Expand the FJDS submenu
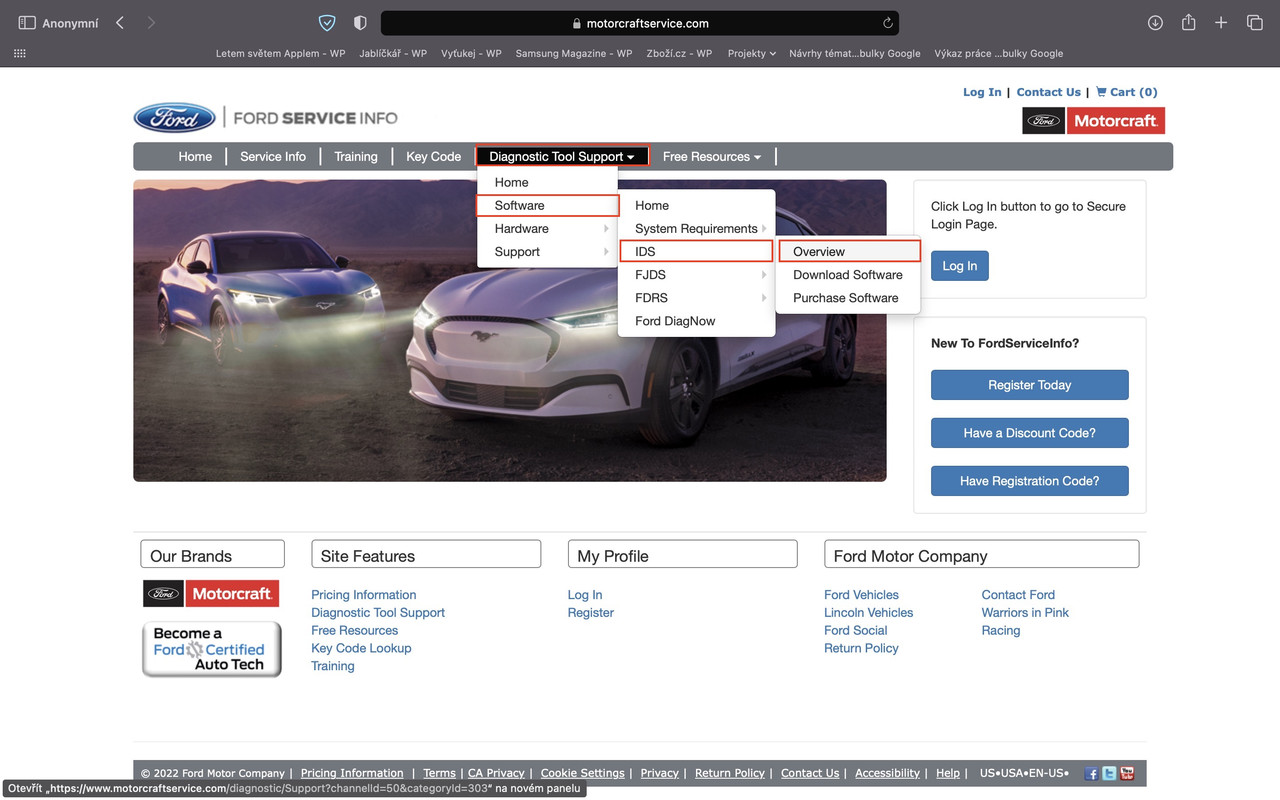The image size is (1280, 800). tap(696, 275)
